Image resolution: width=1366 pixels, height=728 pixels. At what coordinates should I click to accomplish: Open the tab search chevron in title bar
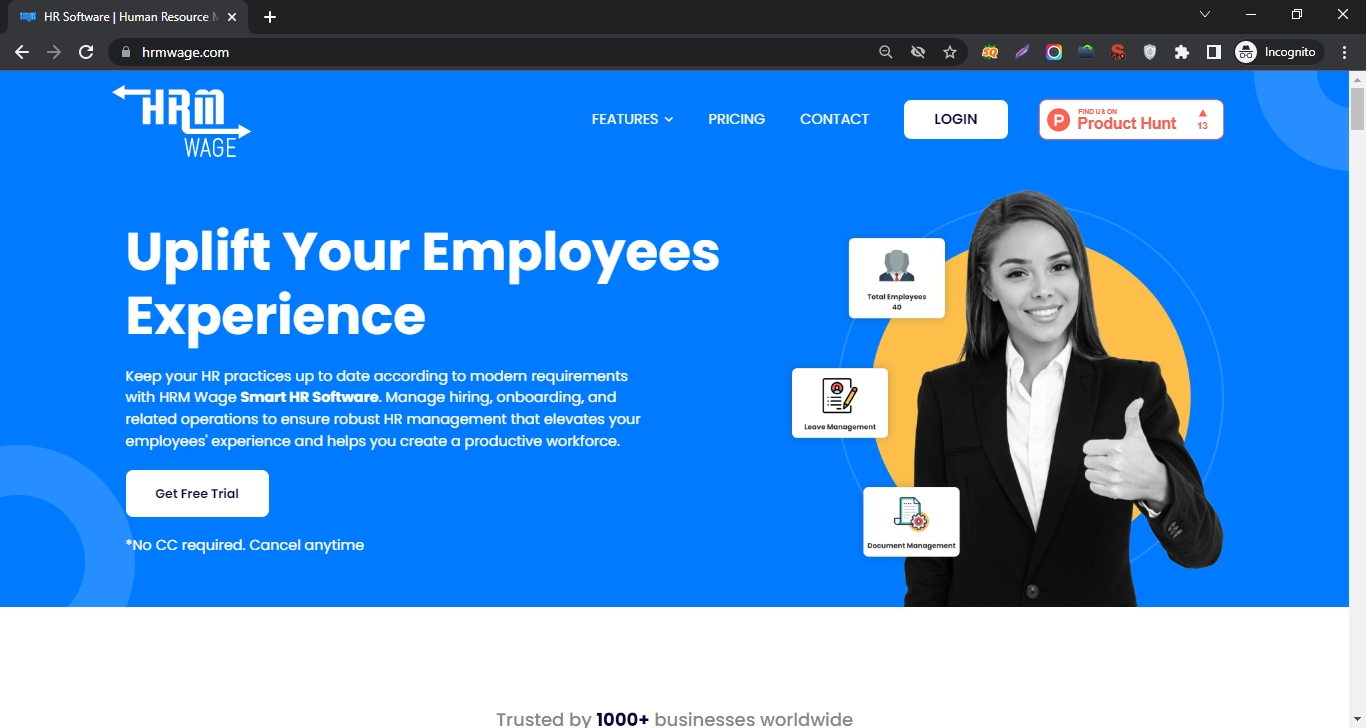coord(1205,14)
